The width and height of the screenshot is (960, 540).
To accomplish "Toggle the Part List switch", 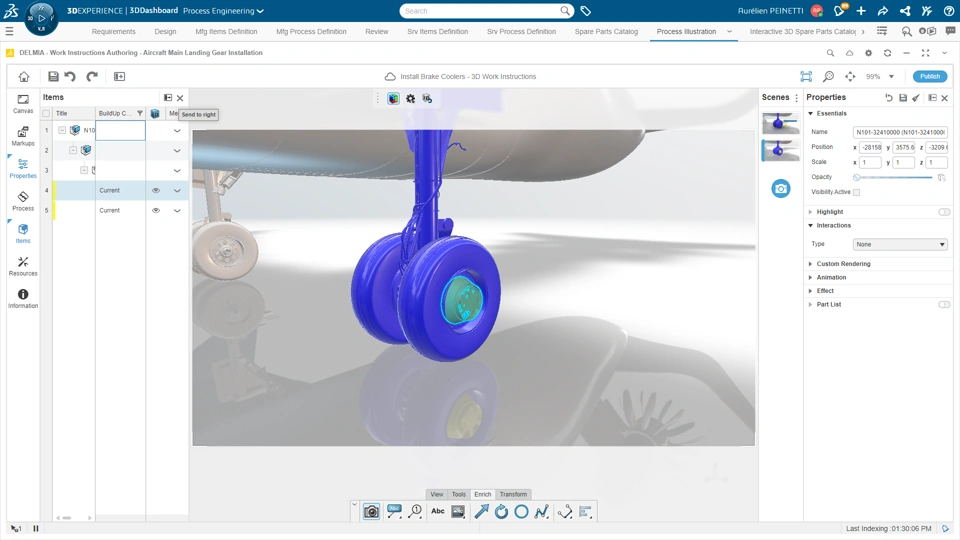I will click(944, 304).
